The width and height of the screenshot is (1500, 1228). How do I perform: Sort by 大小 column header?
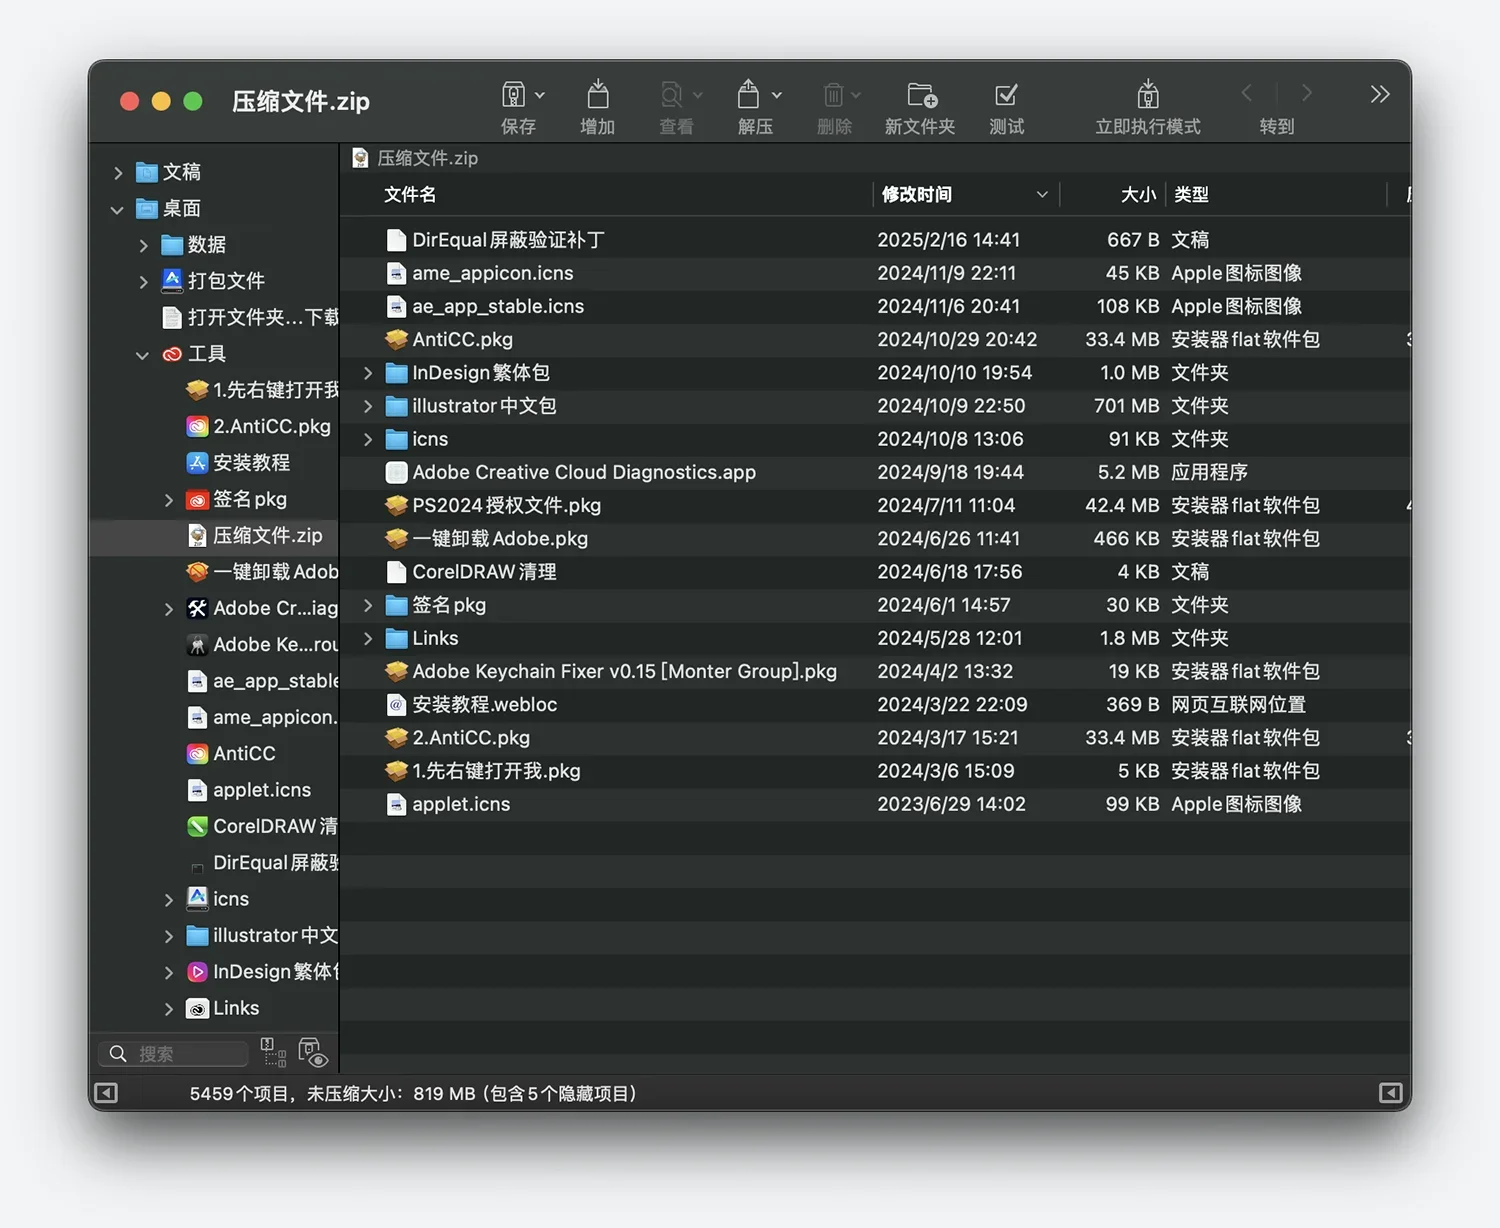coord(1138,194)
